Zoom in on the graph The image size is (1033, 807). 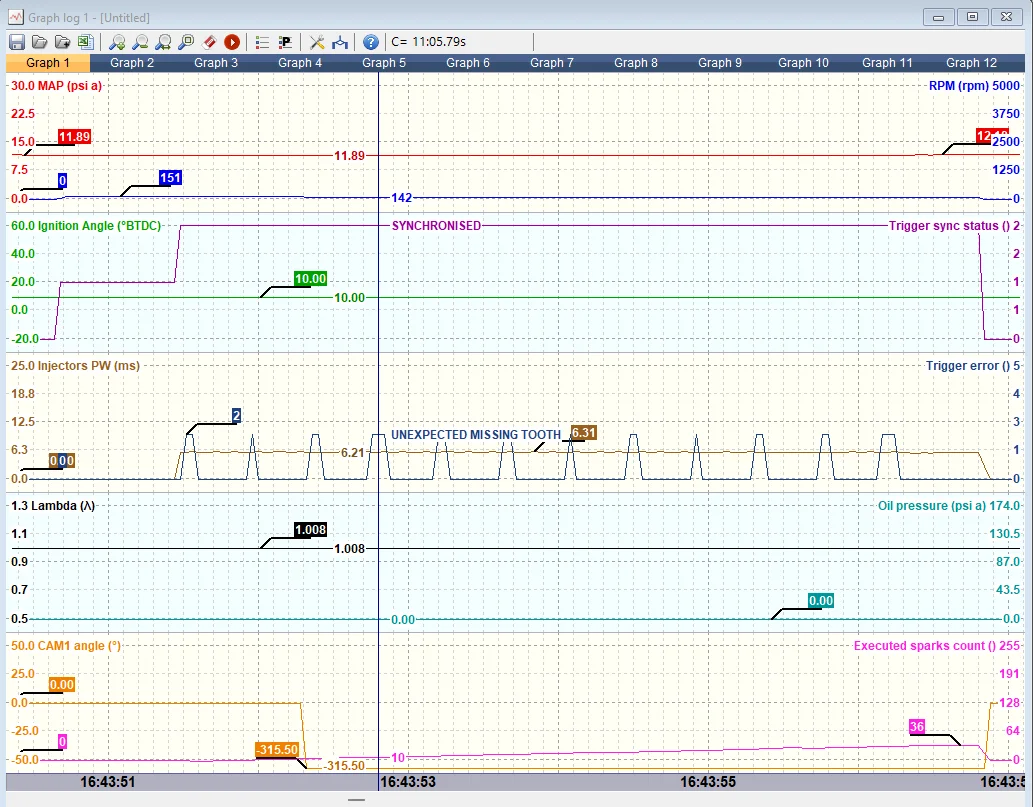(117, 42)
